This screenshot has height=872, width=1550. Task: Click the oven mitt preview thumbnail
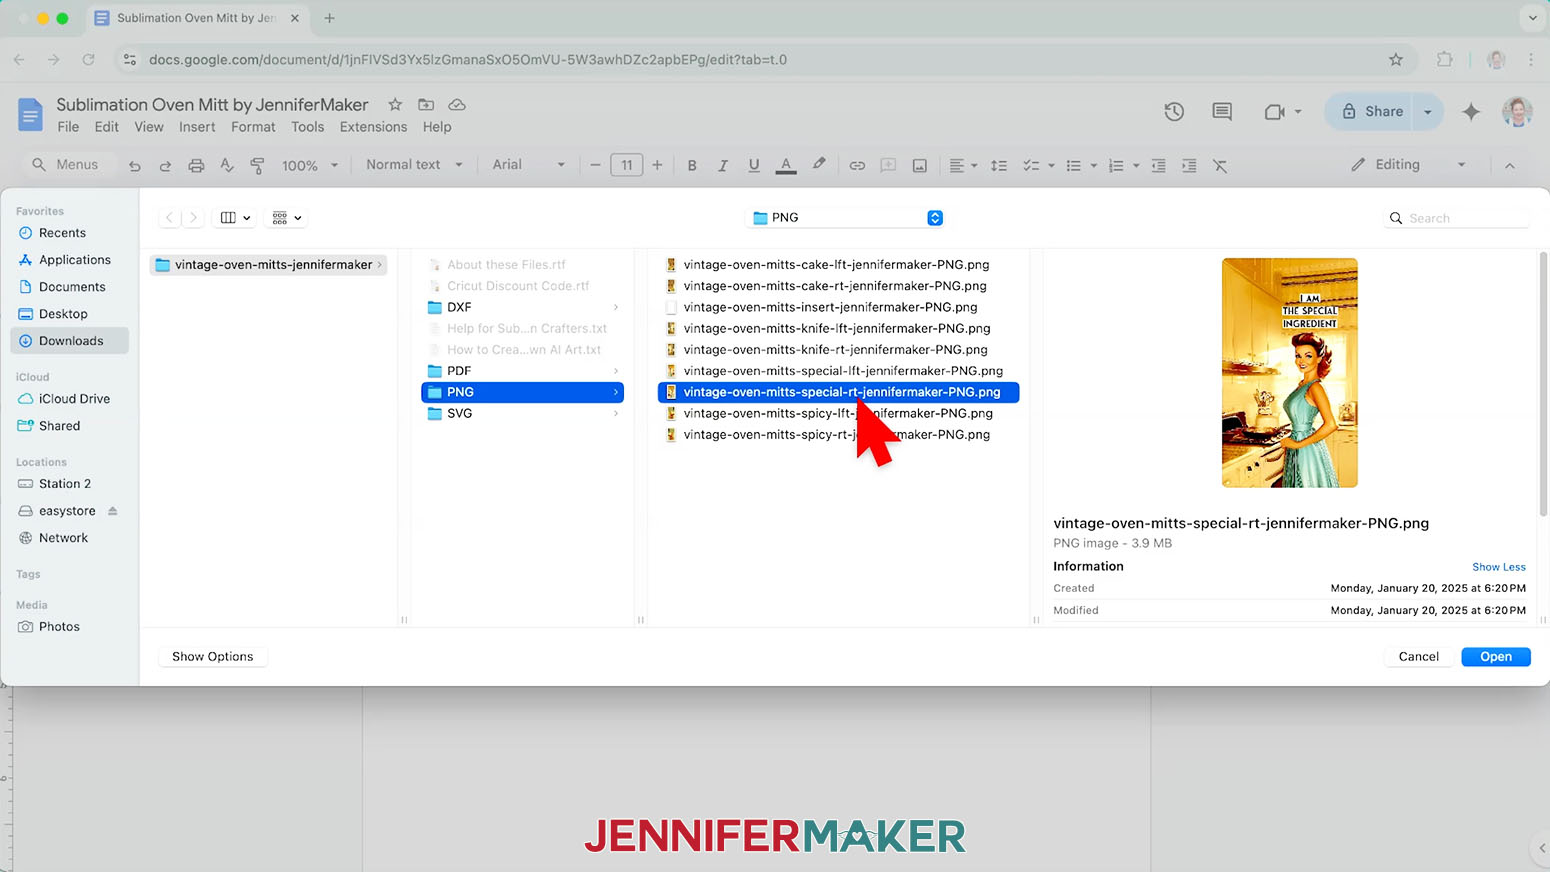tap(1289, 373)
